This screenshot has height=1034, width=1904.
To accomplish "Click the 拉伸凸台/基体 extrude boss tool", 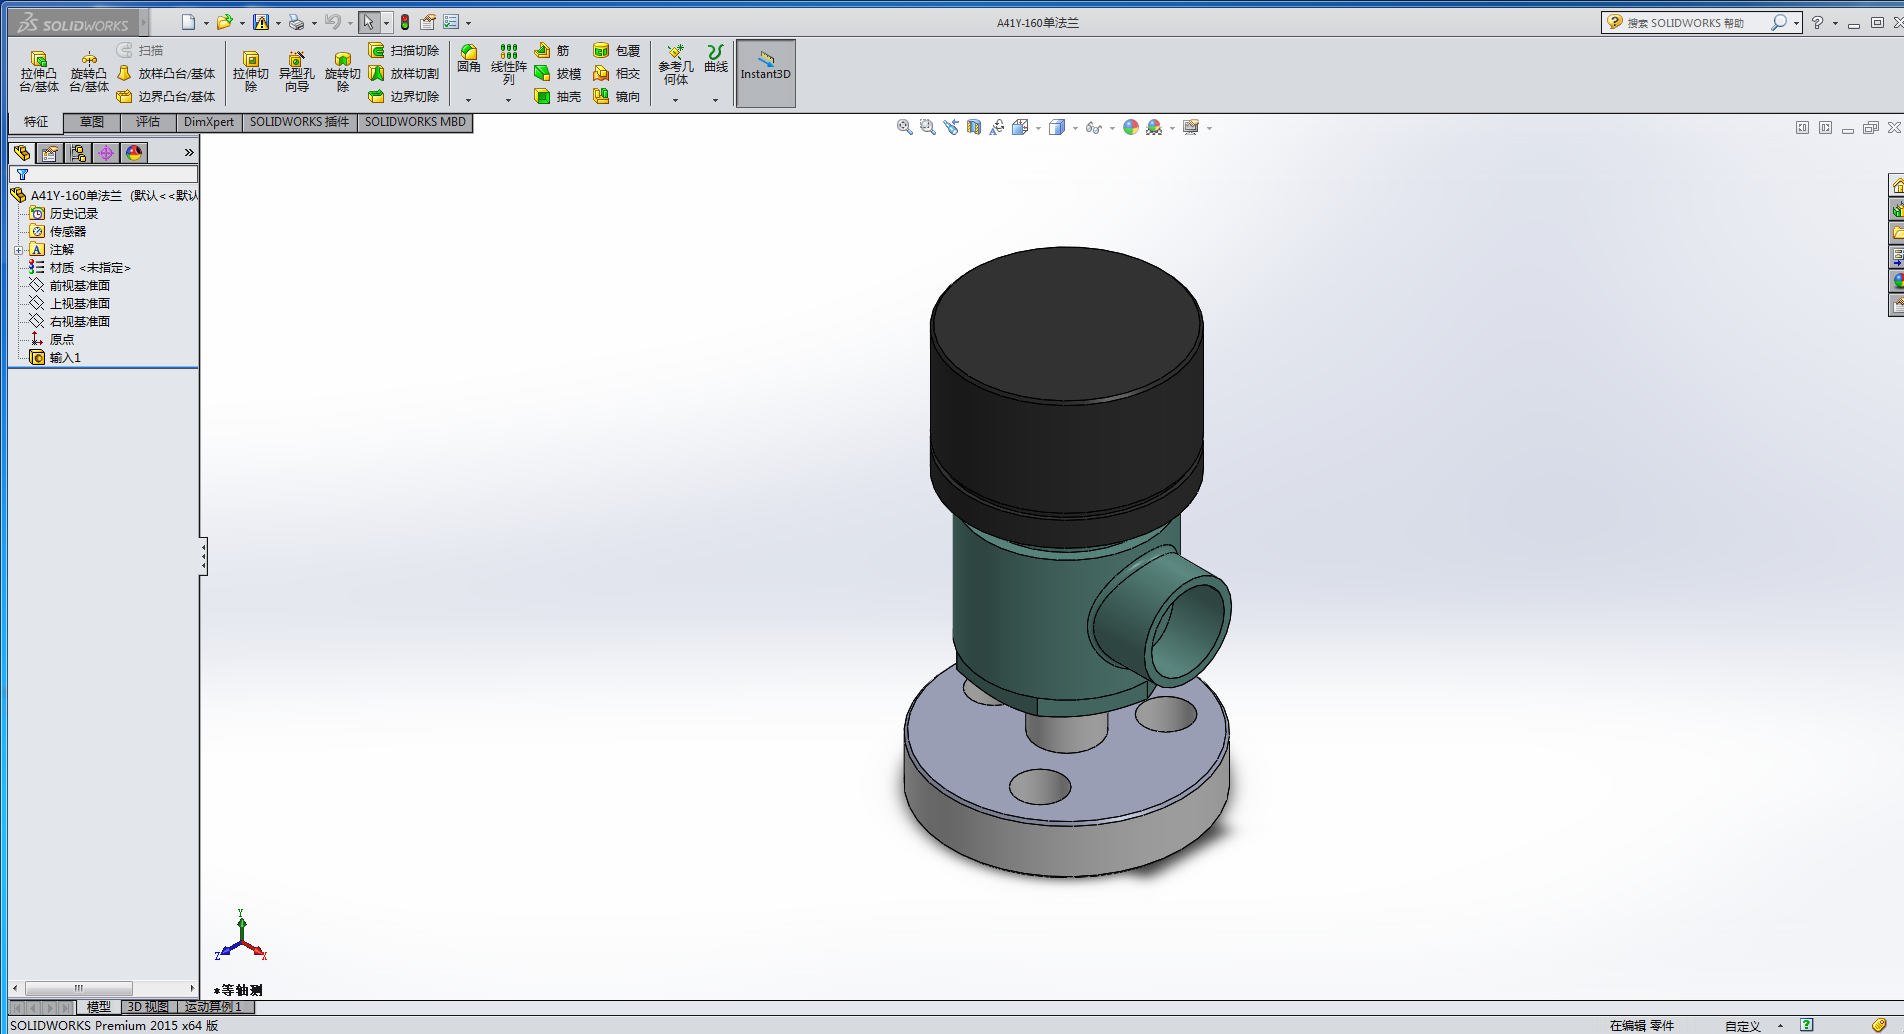I will click(39, 72).
